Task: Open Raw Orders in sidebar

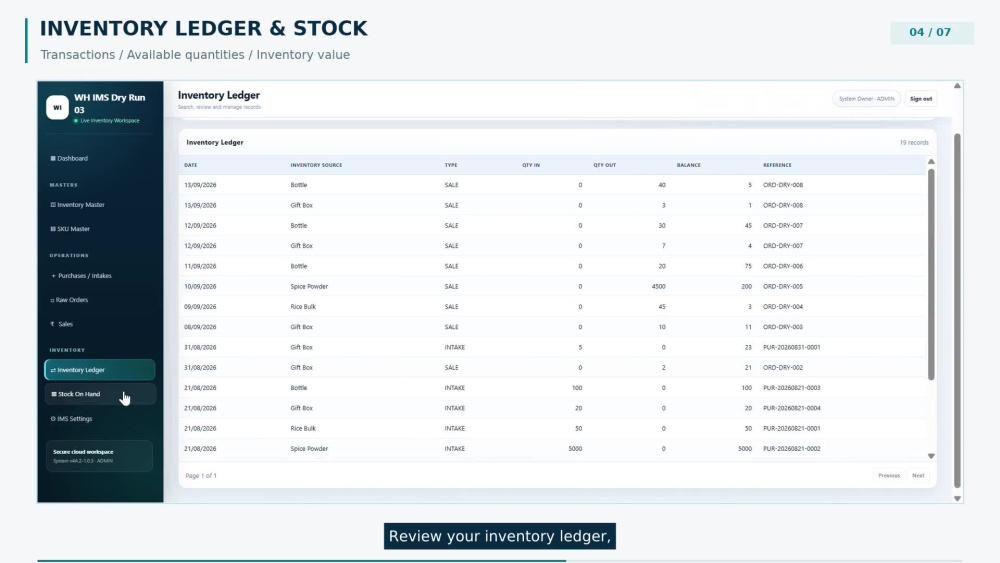Action: 69,300
